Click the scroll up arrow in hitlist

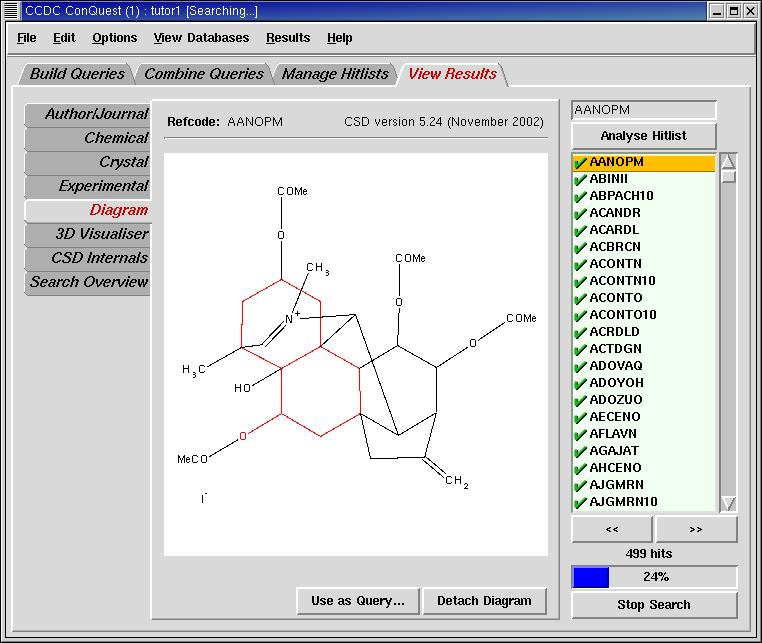(x=728, y=162)
